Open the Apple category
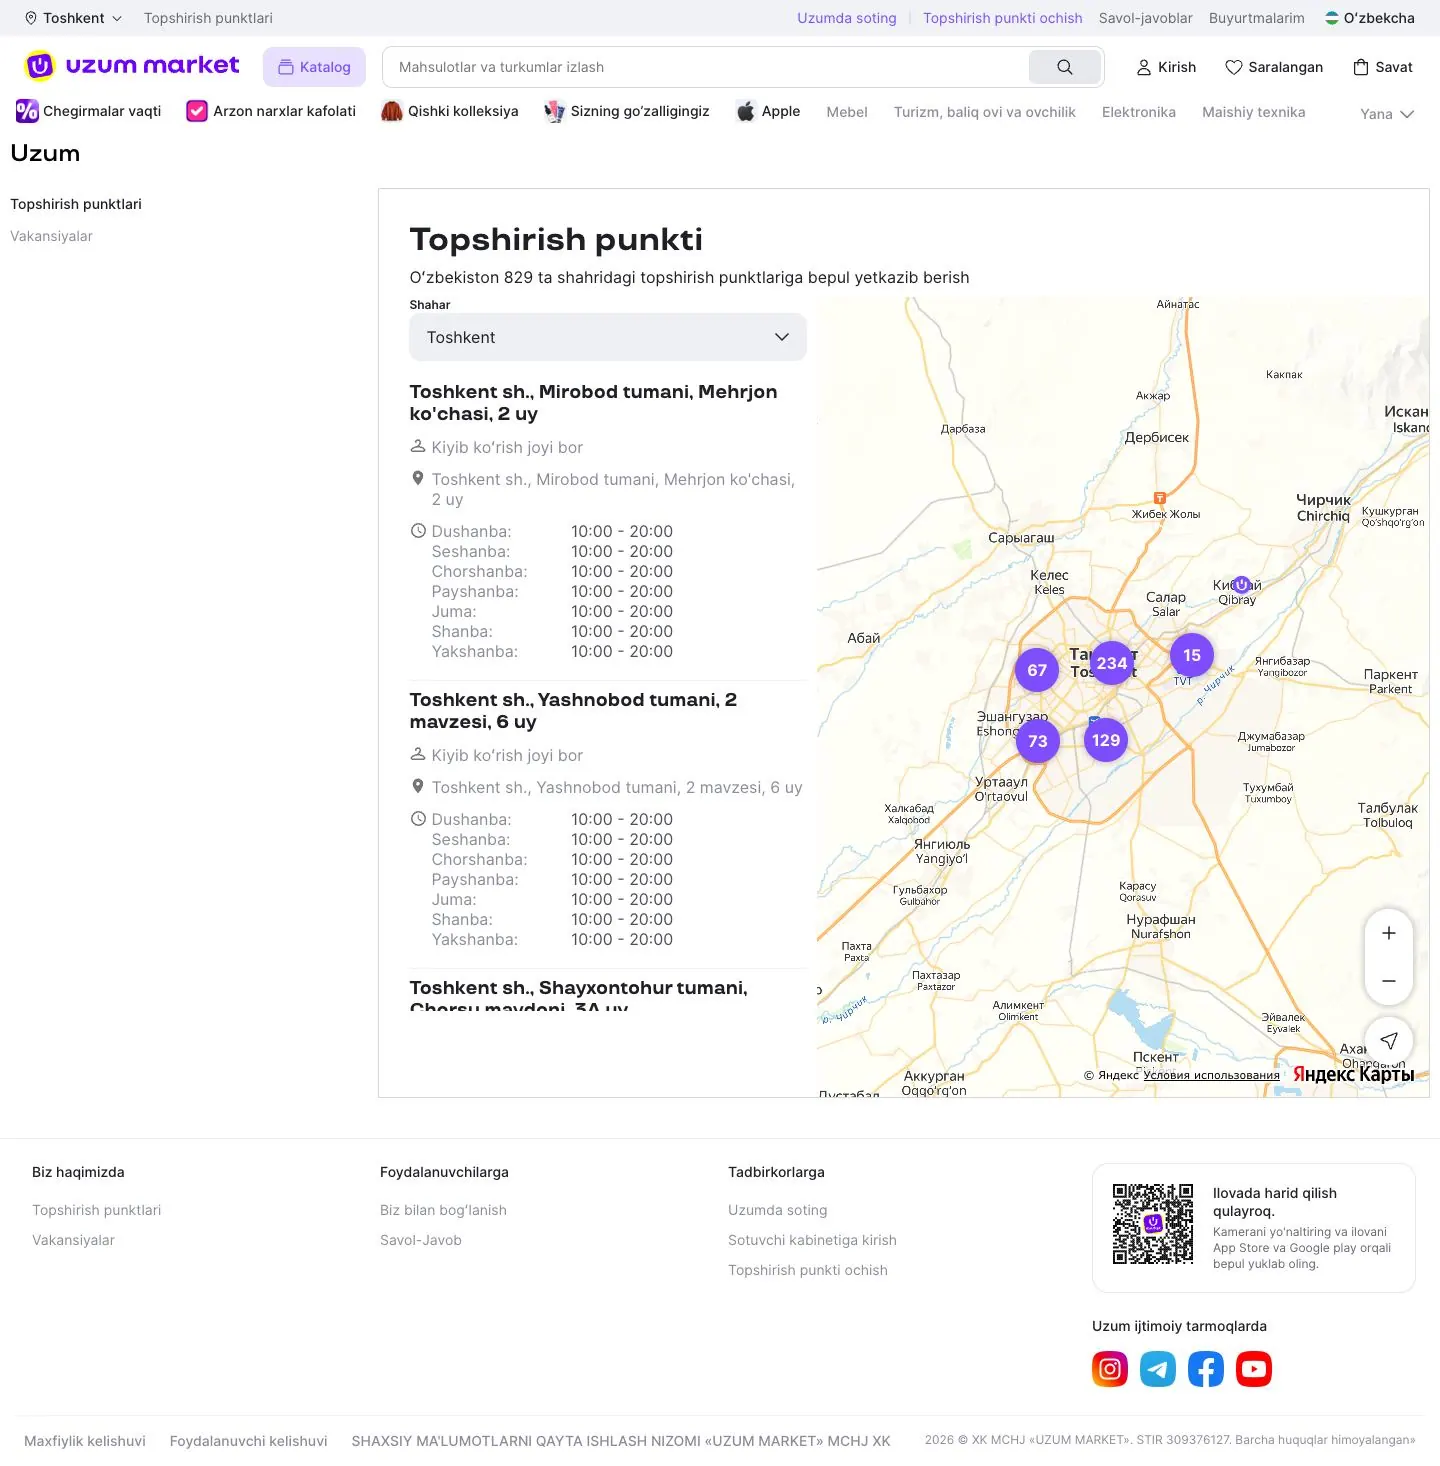Screen dimensions: 1440x1466 (768, 111)
